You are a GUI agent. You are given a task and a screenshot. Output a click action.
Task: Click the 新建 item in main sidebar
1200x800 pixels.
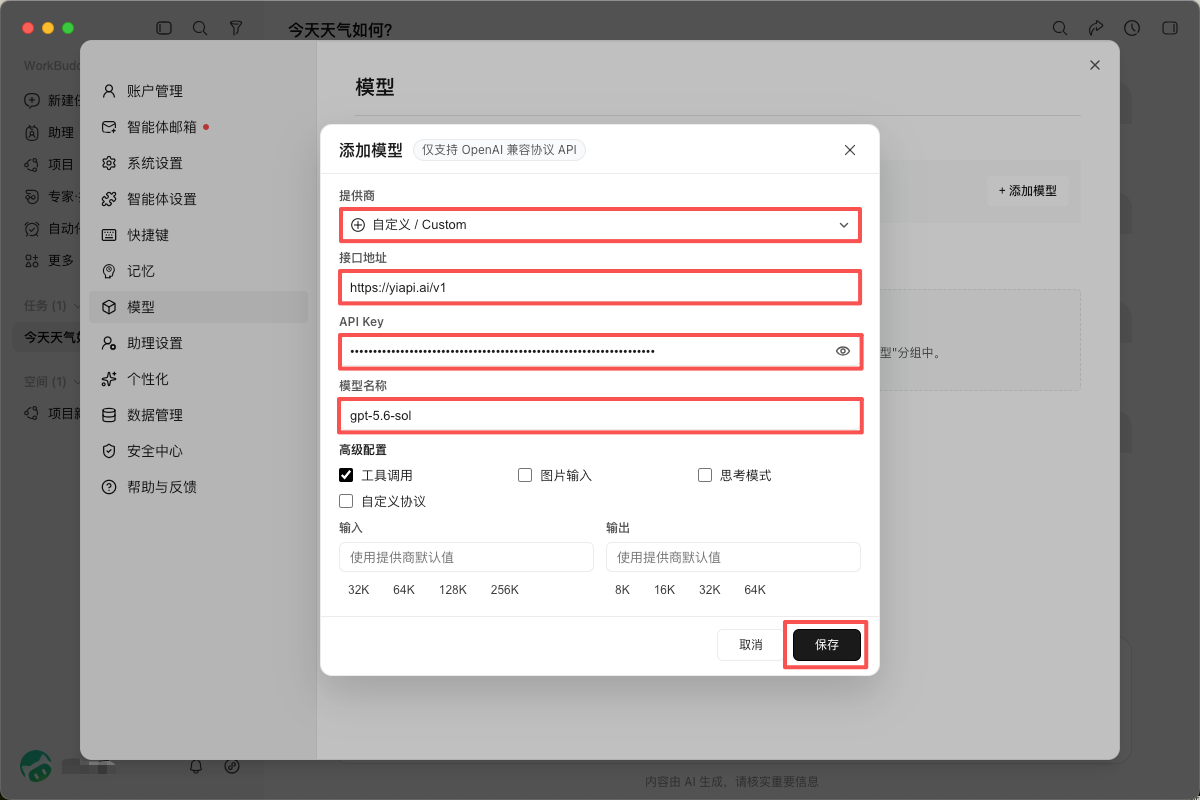(x=50, y=100)
